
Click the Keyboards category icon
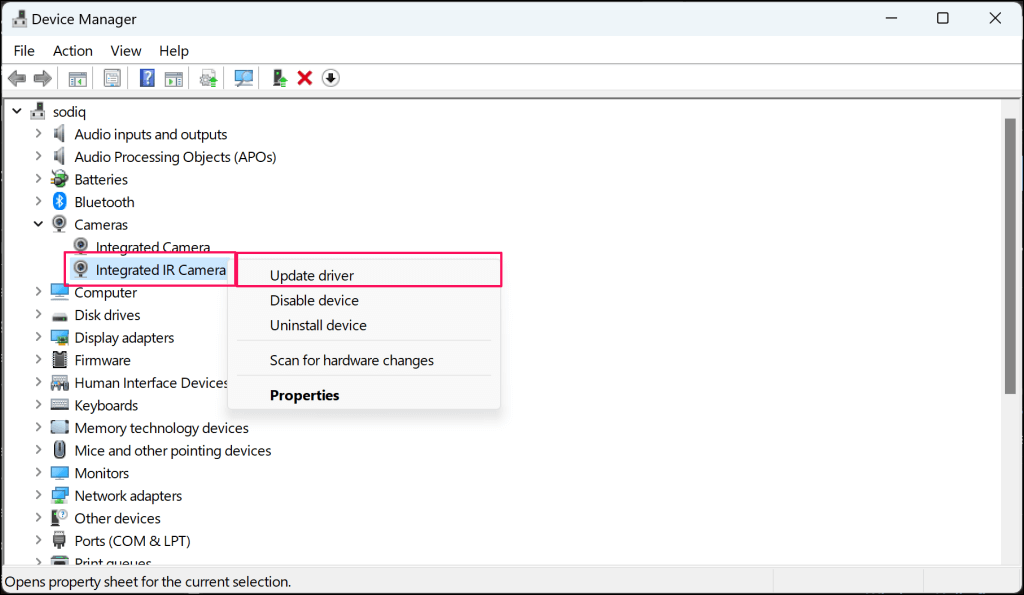59,405
